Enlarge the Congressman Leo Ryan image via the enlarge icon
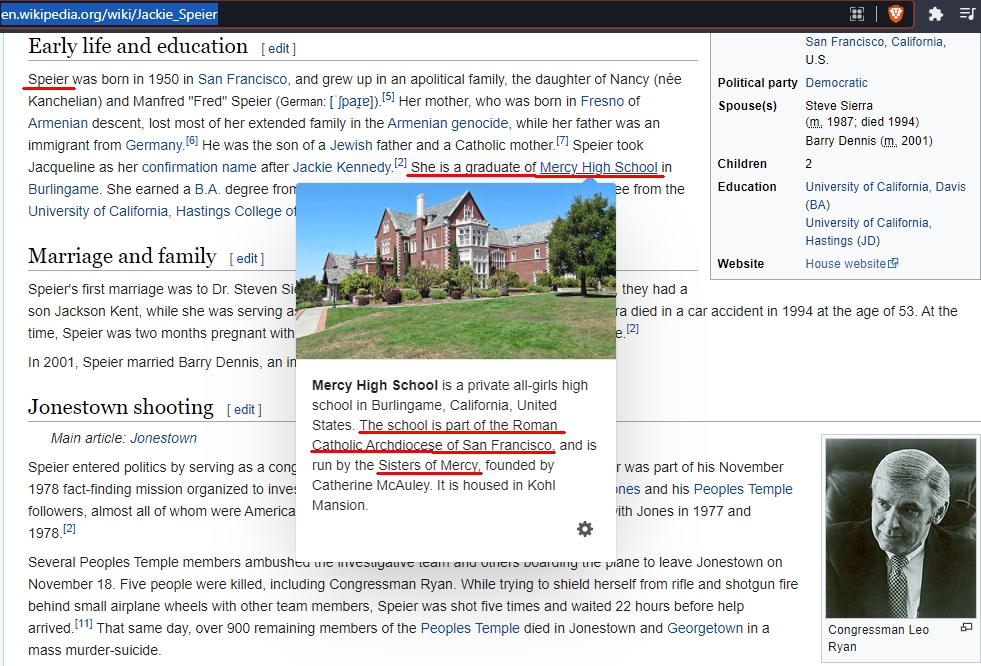Screen dimensions: 981x666 pyautogui.click(x=967, y=627)
